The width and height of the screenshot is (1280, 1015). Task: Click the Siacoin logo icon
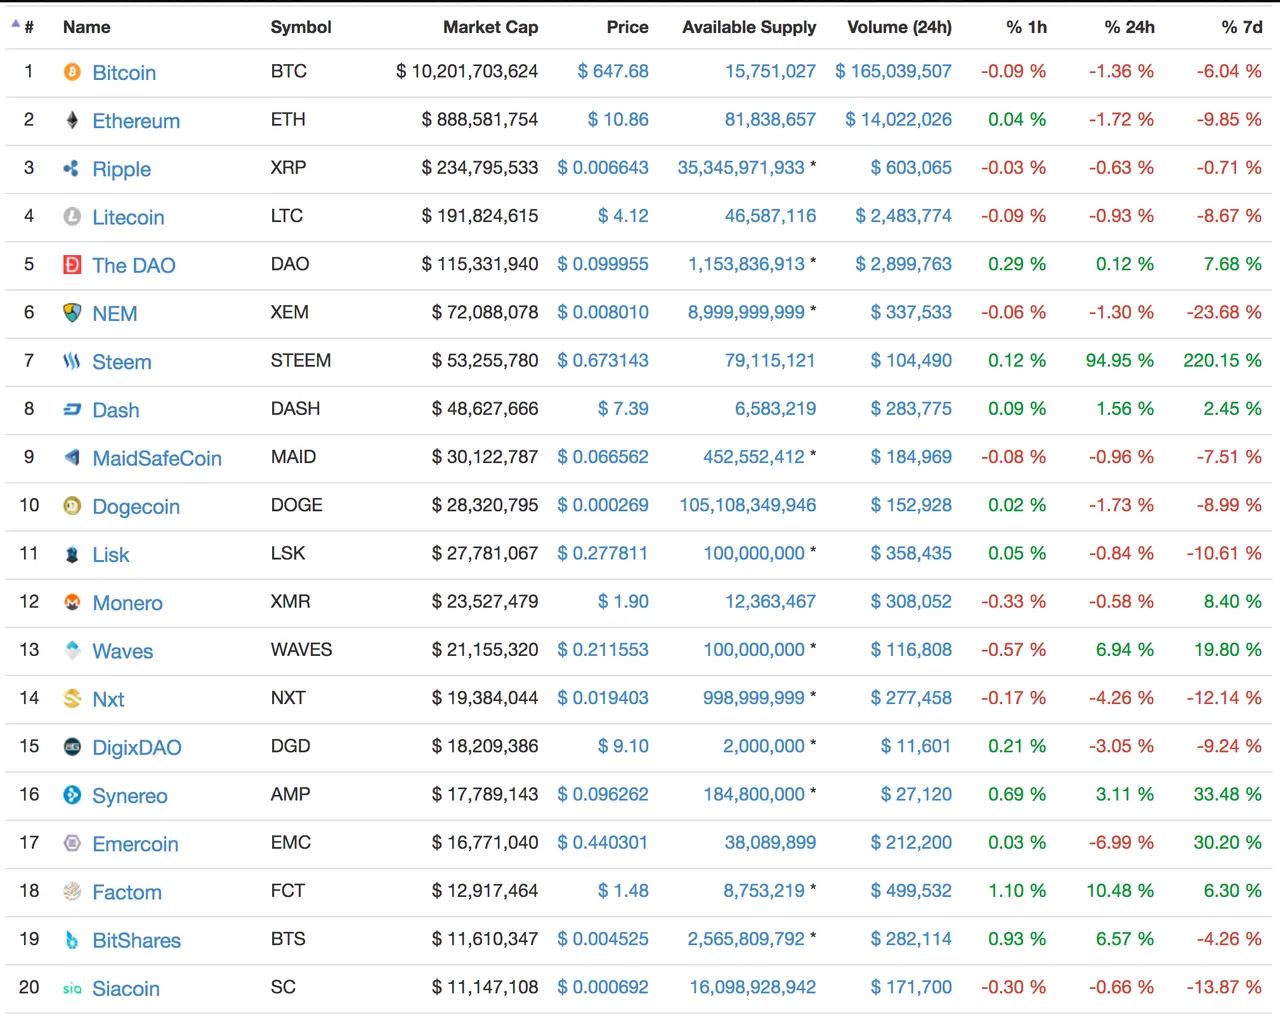coord(72,988)
